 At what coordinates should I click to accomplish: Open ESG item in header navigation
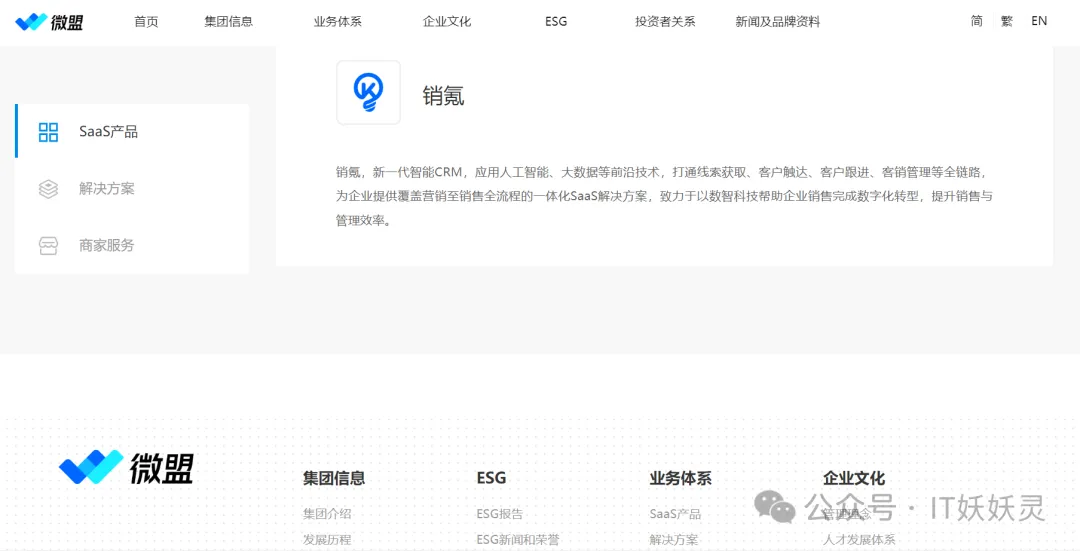pyautogui.click(x=556, y=21)
